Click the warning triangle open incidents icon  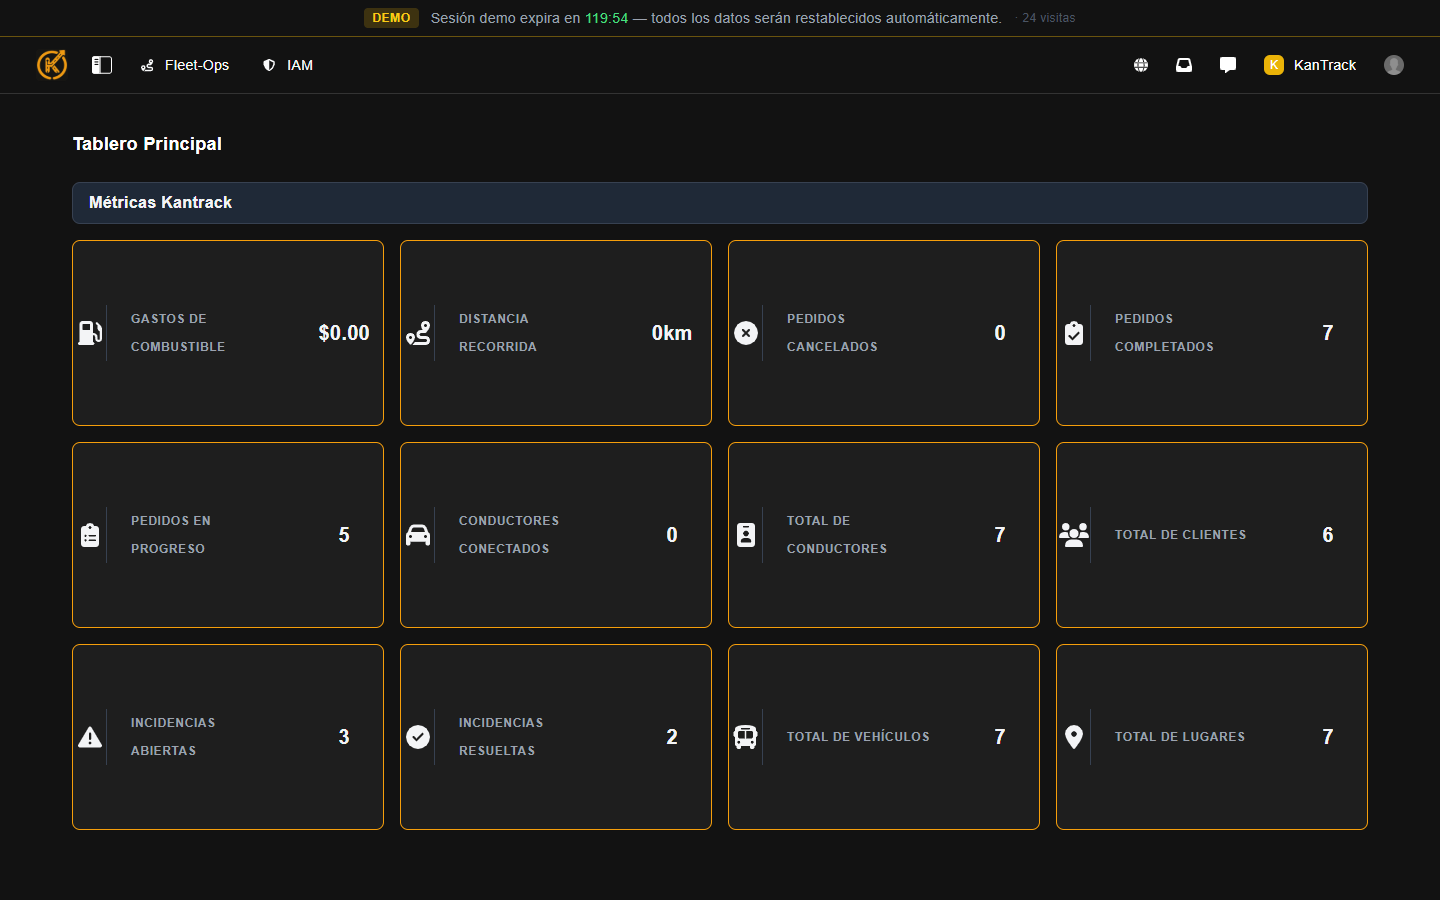coord(90,737)
